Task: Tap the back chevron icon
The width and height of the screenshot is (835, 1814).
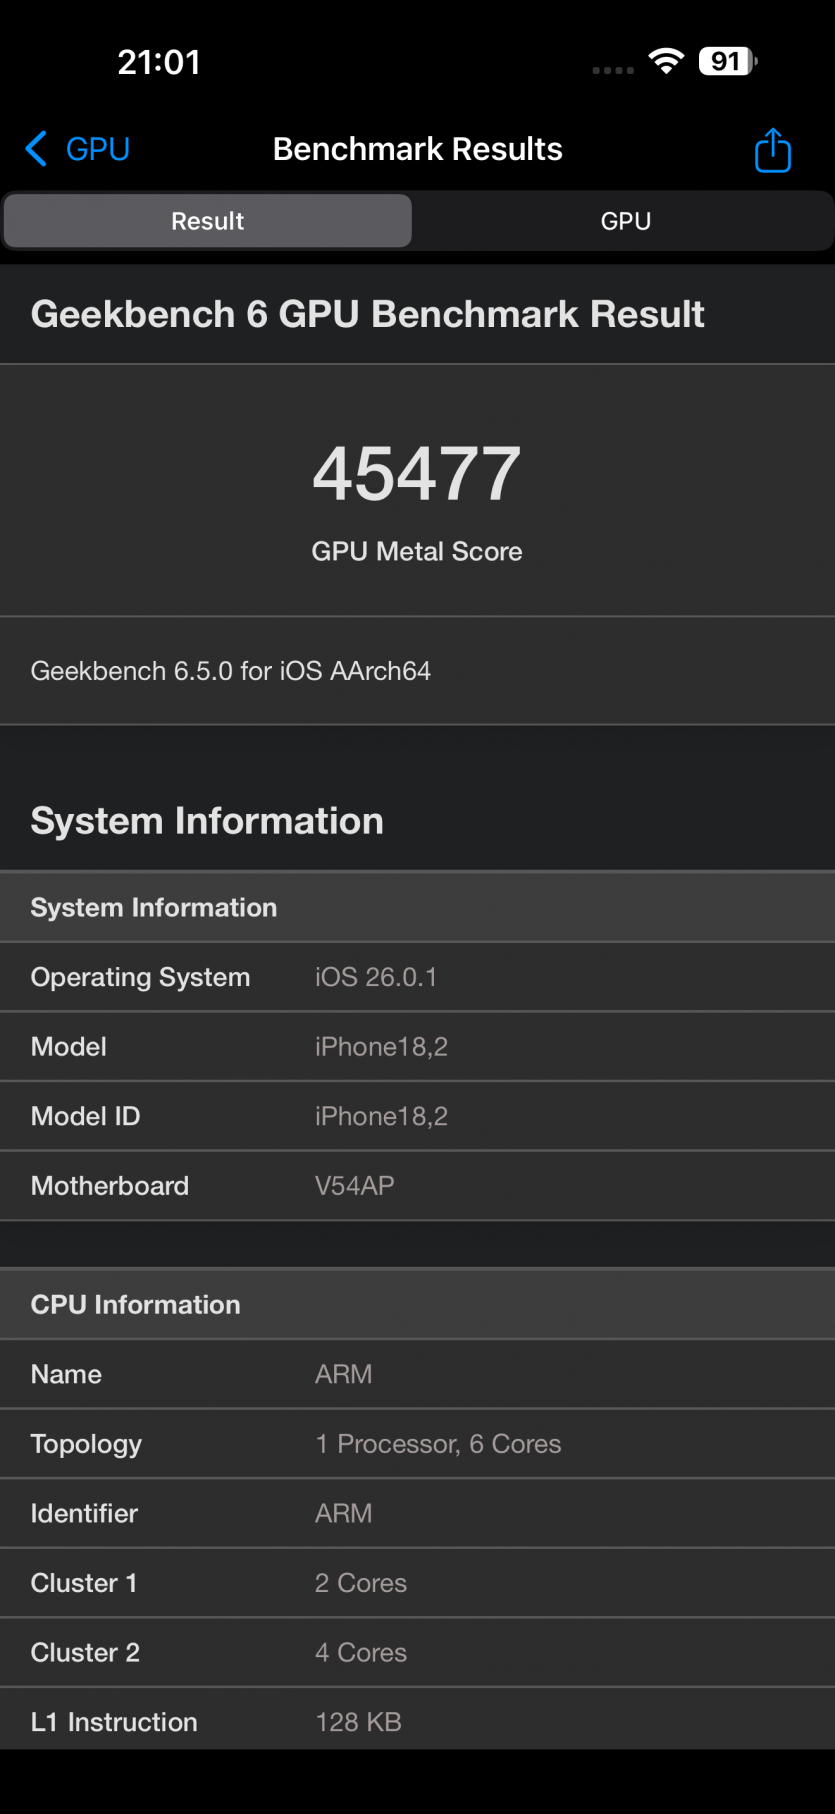Action: point(36,149)
